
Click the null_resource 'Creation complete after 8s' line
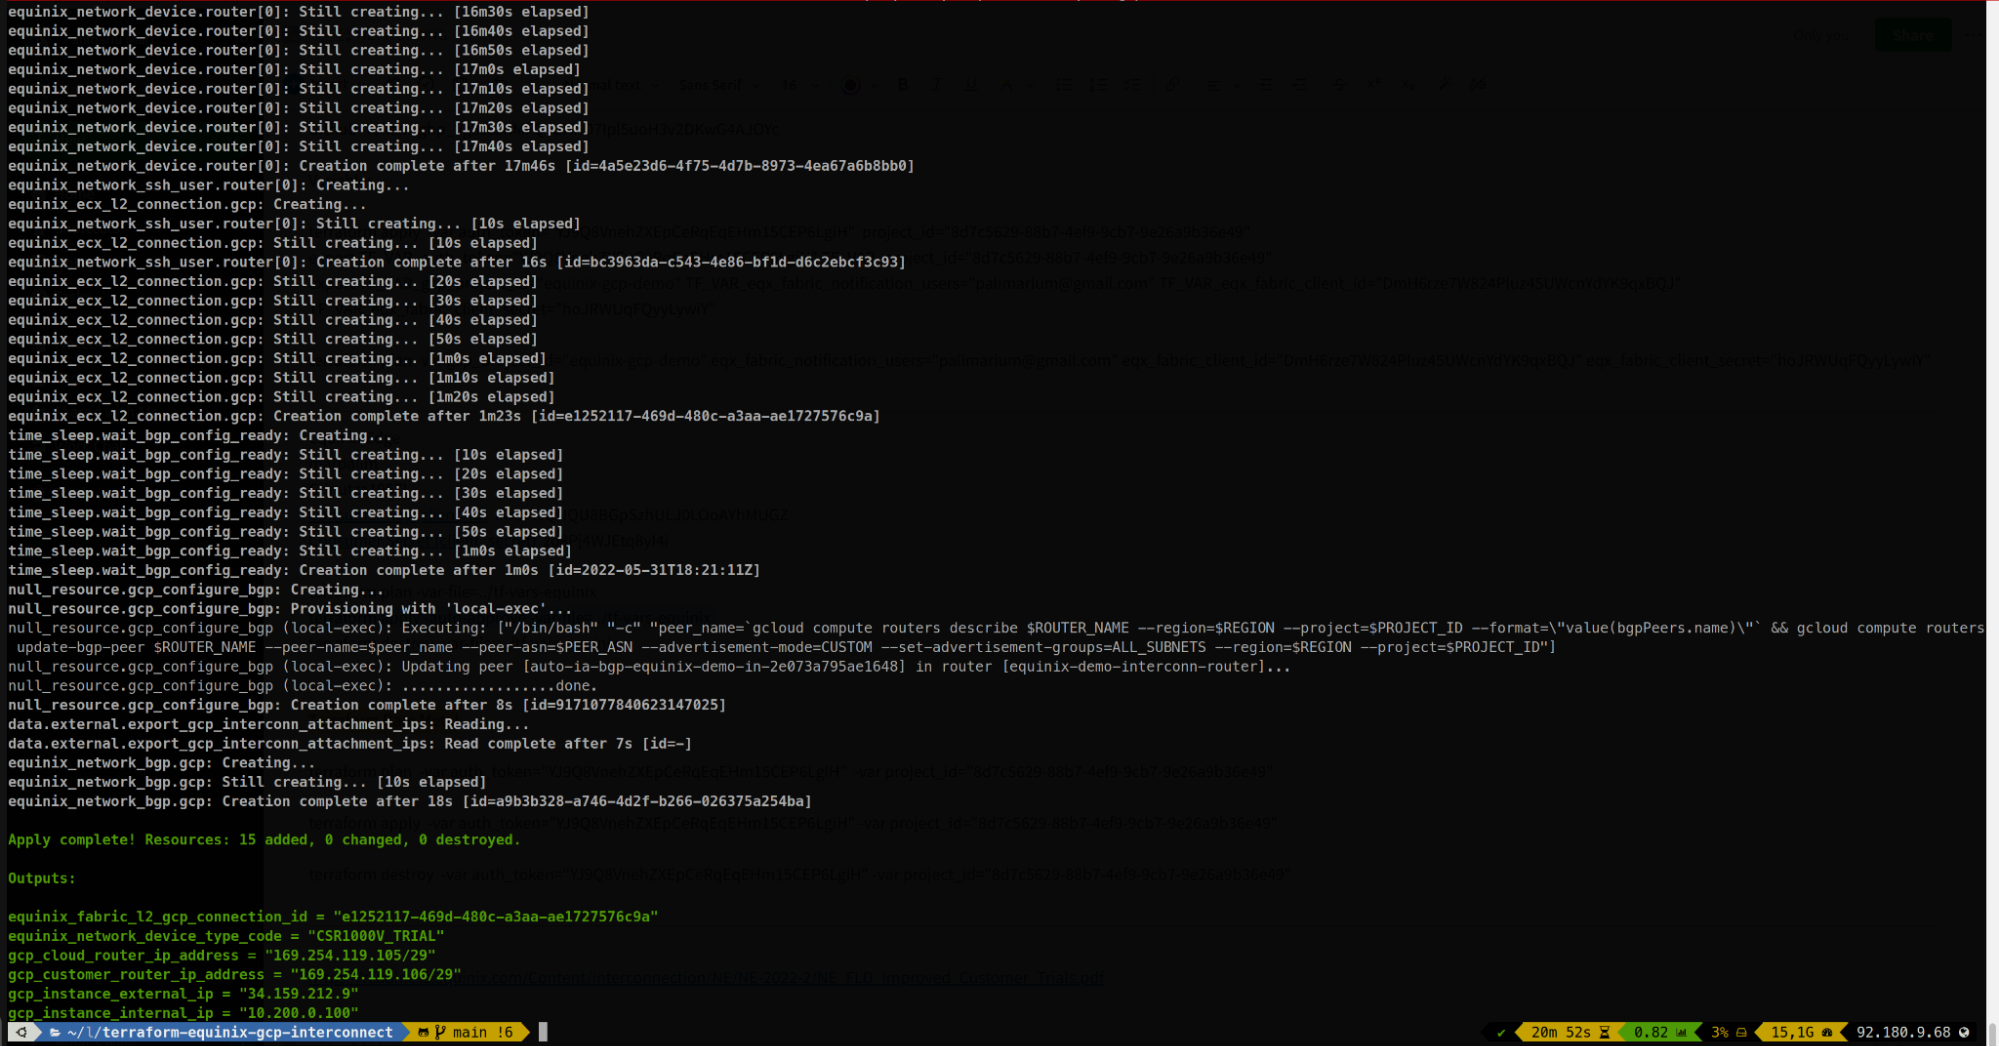pyautogui.click(x=367, y=705)
